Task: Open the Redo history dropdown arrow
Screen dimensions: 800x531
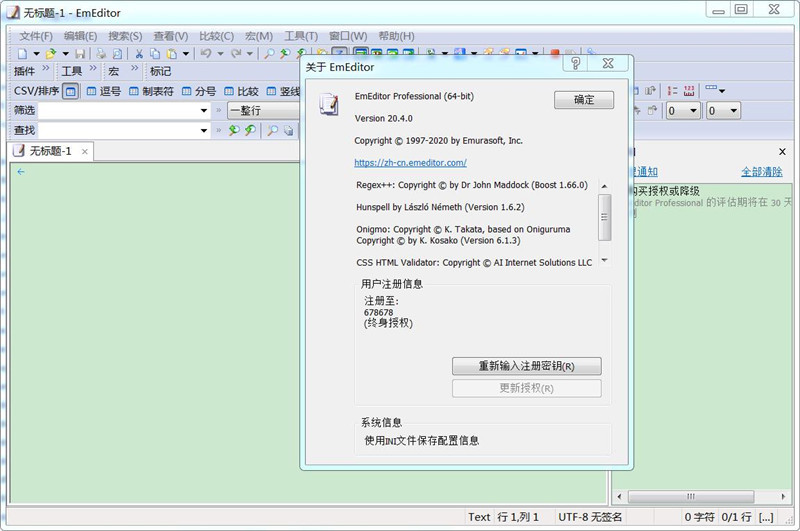Action: tap(249, 53)
